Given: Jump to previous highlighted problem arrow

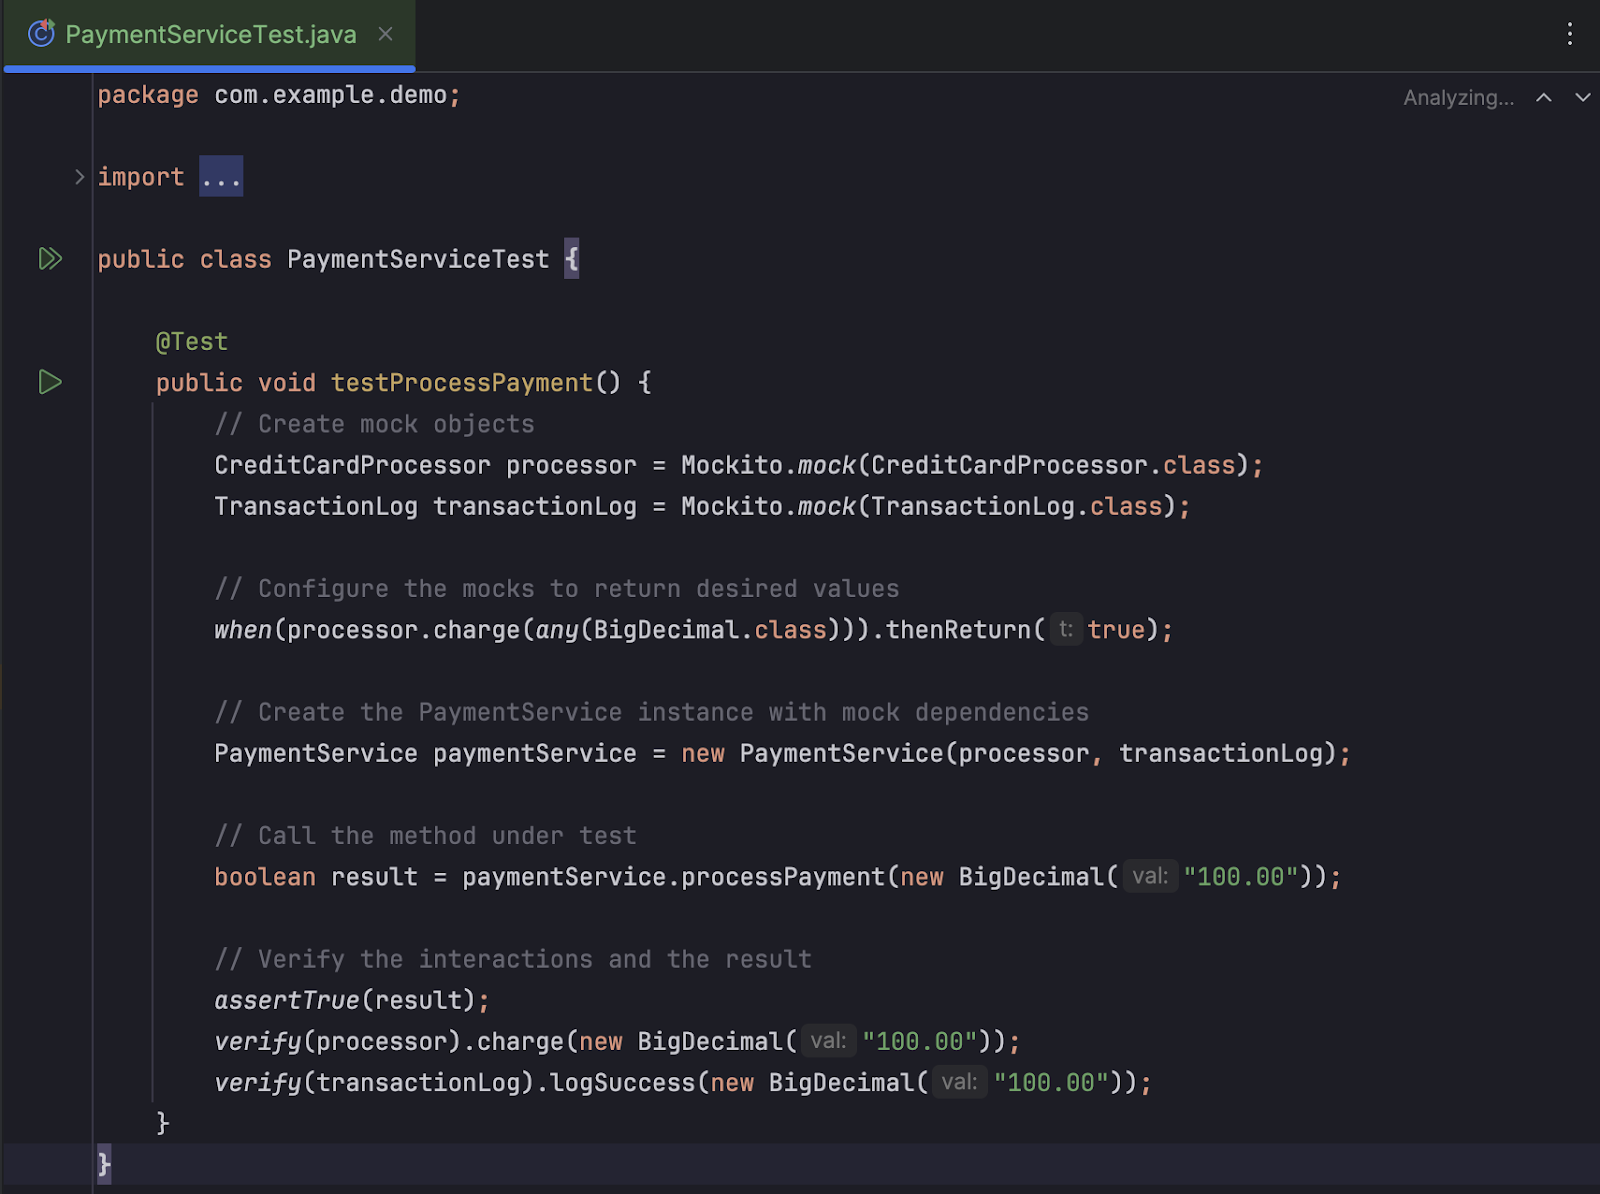Looking at the screenshot, I should click(x=1544, y=98).
